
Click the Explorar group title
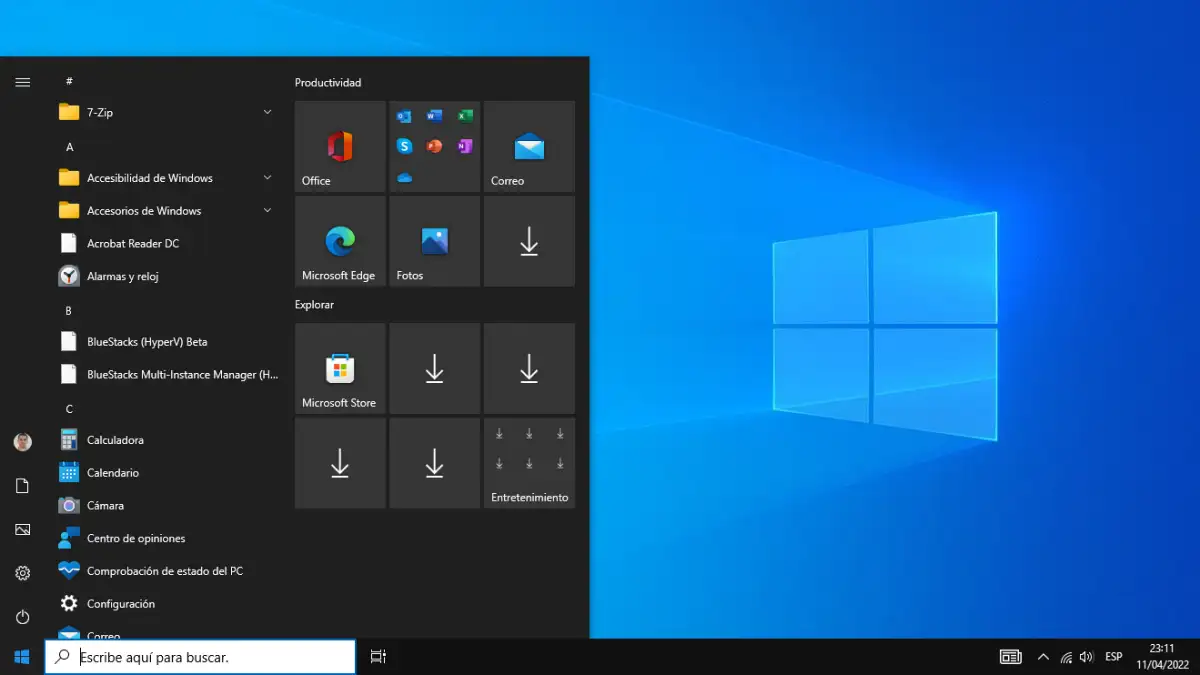(x=314, y=304)
